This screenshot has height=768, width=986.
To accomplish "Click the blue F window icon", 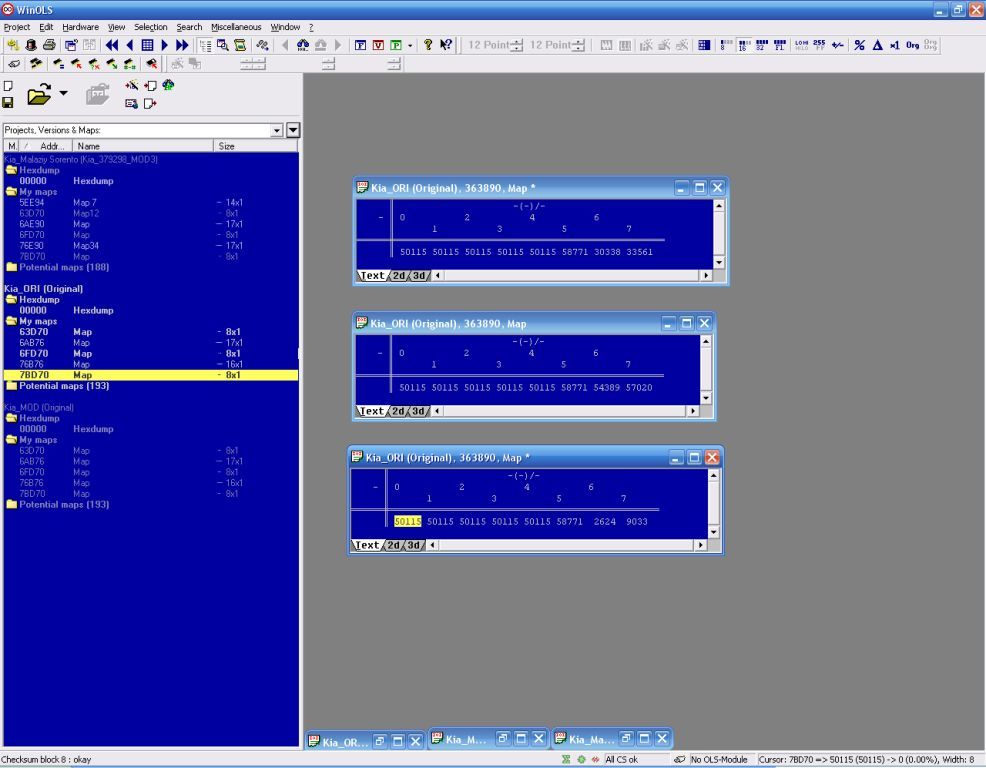I will [360, 45].
